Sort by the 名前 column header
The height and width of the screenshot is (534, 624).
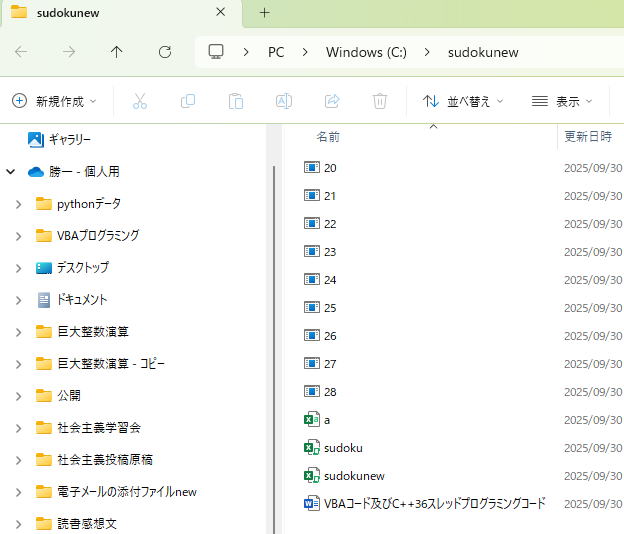pos(328,137)
